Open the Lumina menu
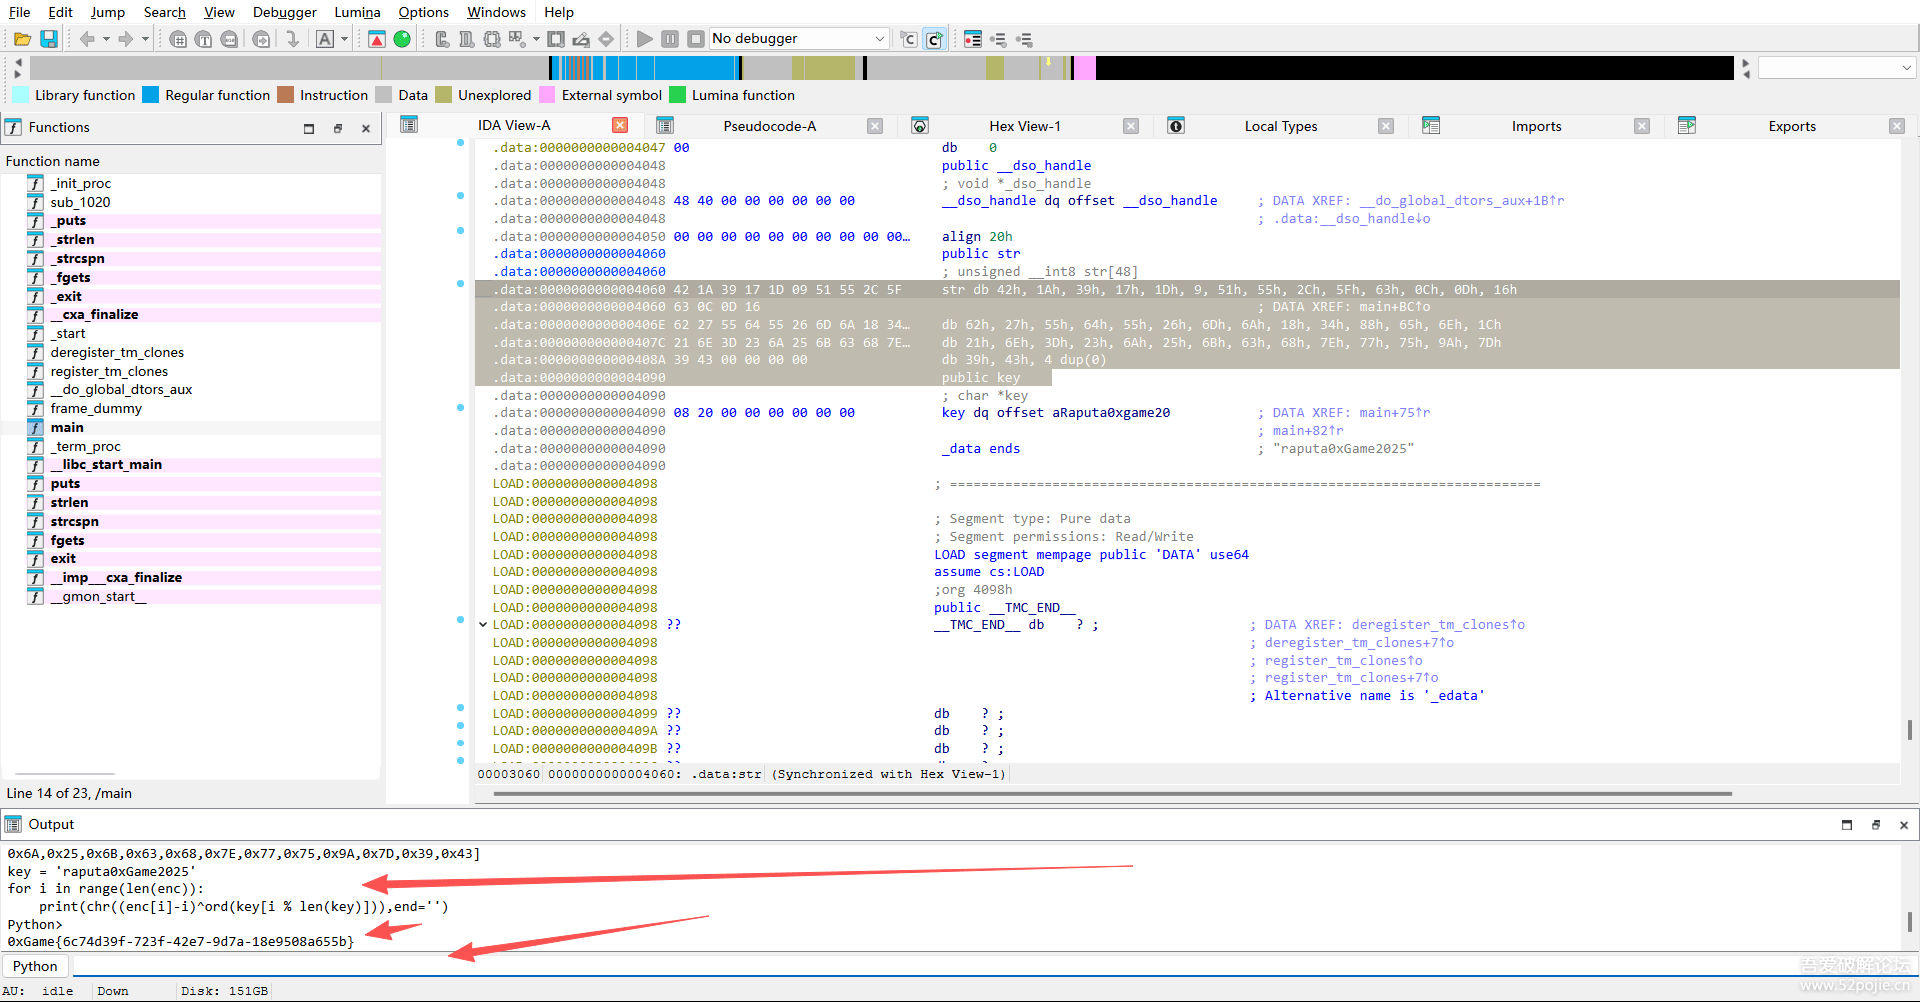This screenshot has height=1002, width=1920. click(357, 12)
